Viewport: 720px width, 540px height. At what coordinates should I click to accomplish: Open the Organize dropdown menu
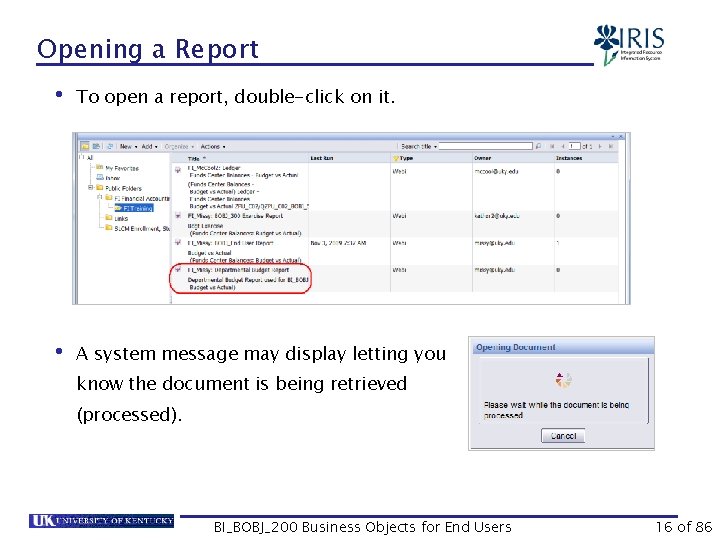click(x=179, y=146)
